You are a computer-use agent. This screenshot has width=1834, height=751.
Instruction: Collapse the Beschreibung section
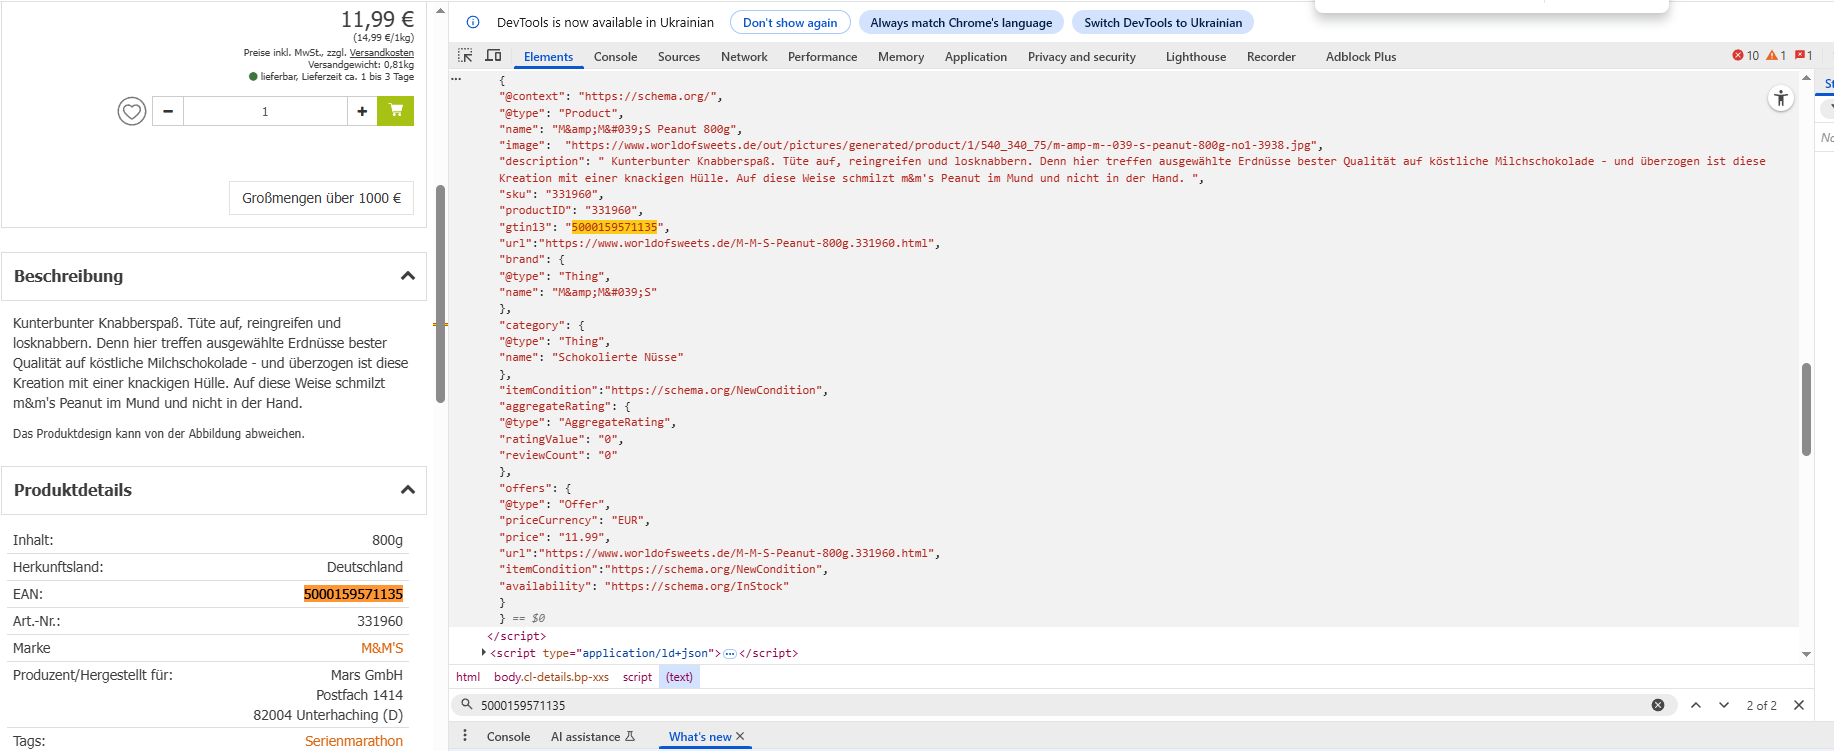click(408, 276)
